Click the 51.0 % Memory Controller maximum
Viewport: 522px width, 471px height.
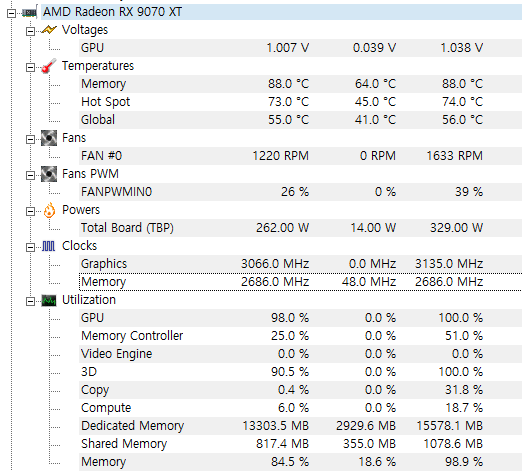click(464, 336)
